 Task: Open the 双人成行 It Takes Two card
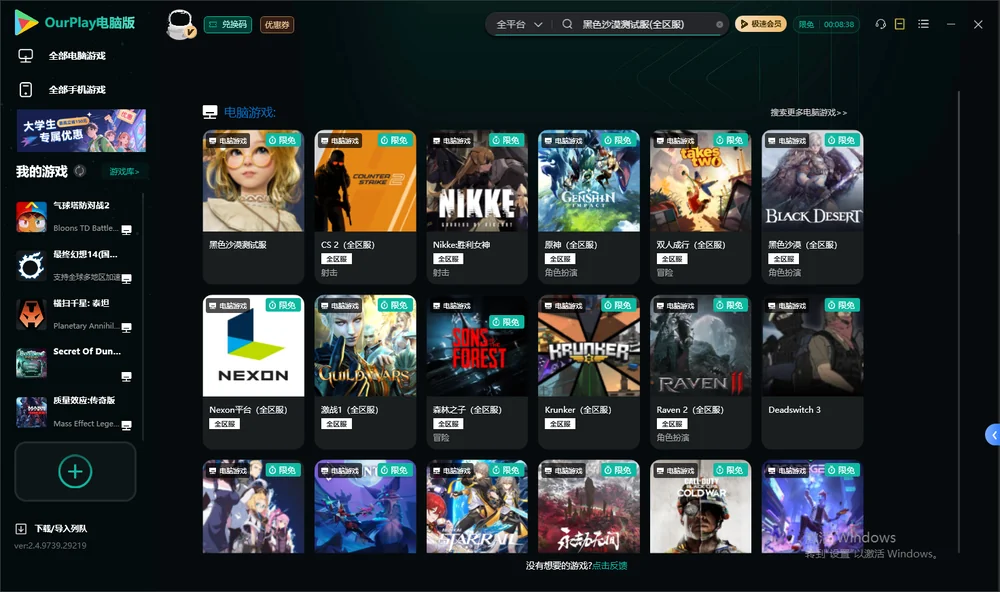click(x=700, y=207)
